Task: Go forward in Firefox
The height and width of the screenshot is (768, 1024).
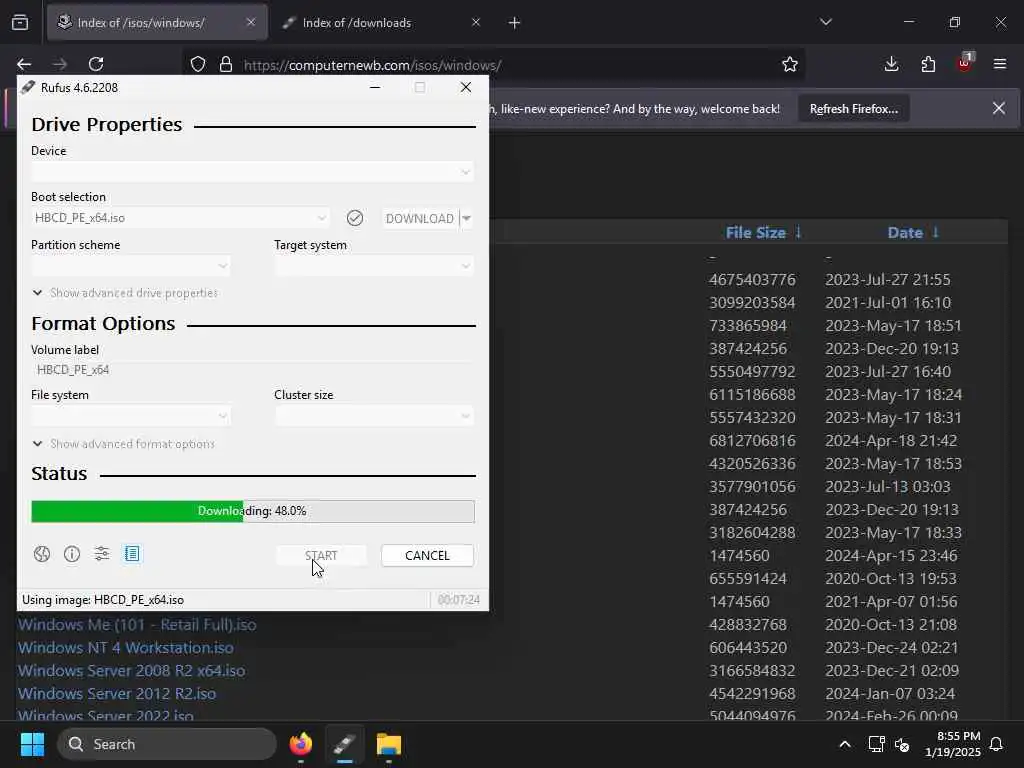Action: point(60,64)
